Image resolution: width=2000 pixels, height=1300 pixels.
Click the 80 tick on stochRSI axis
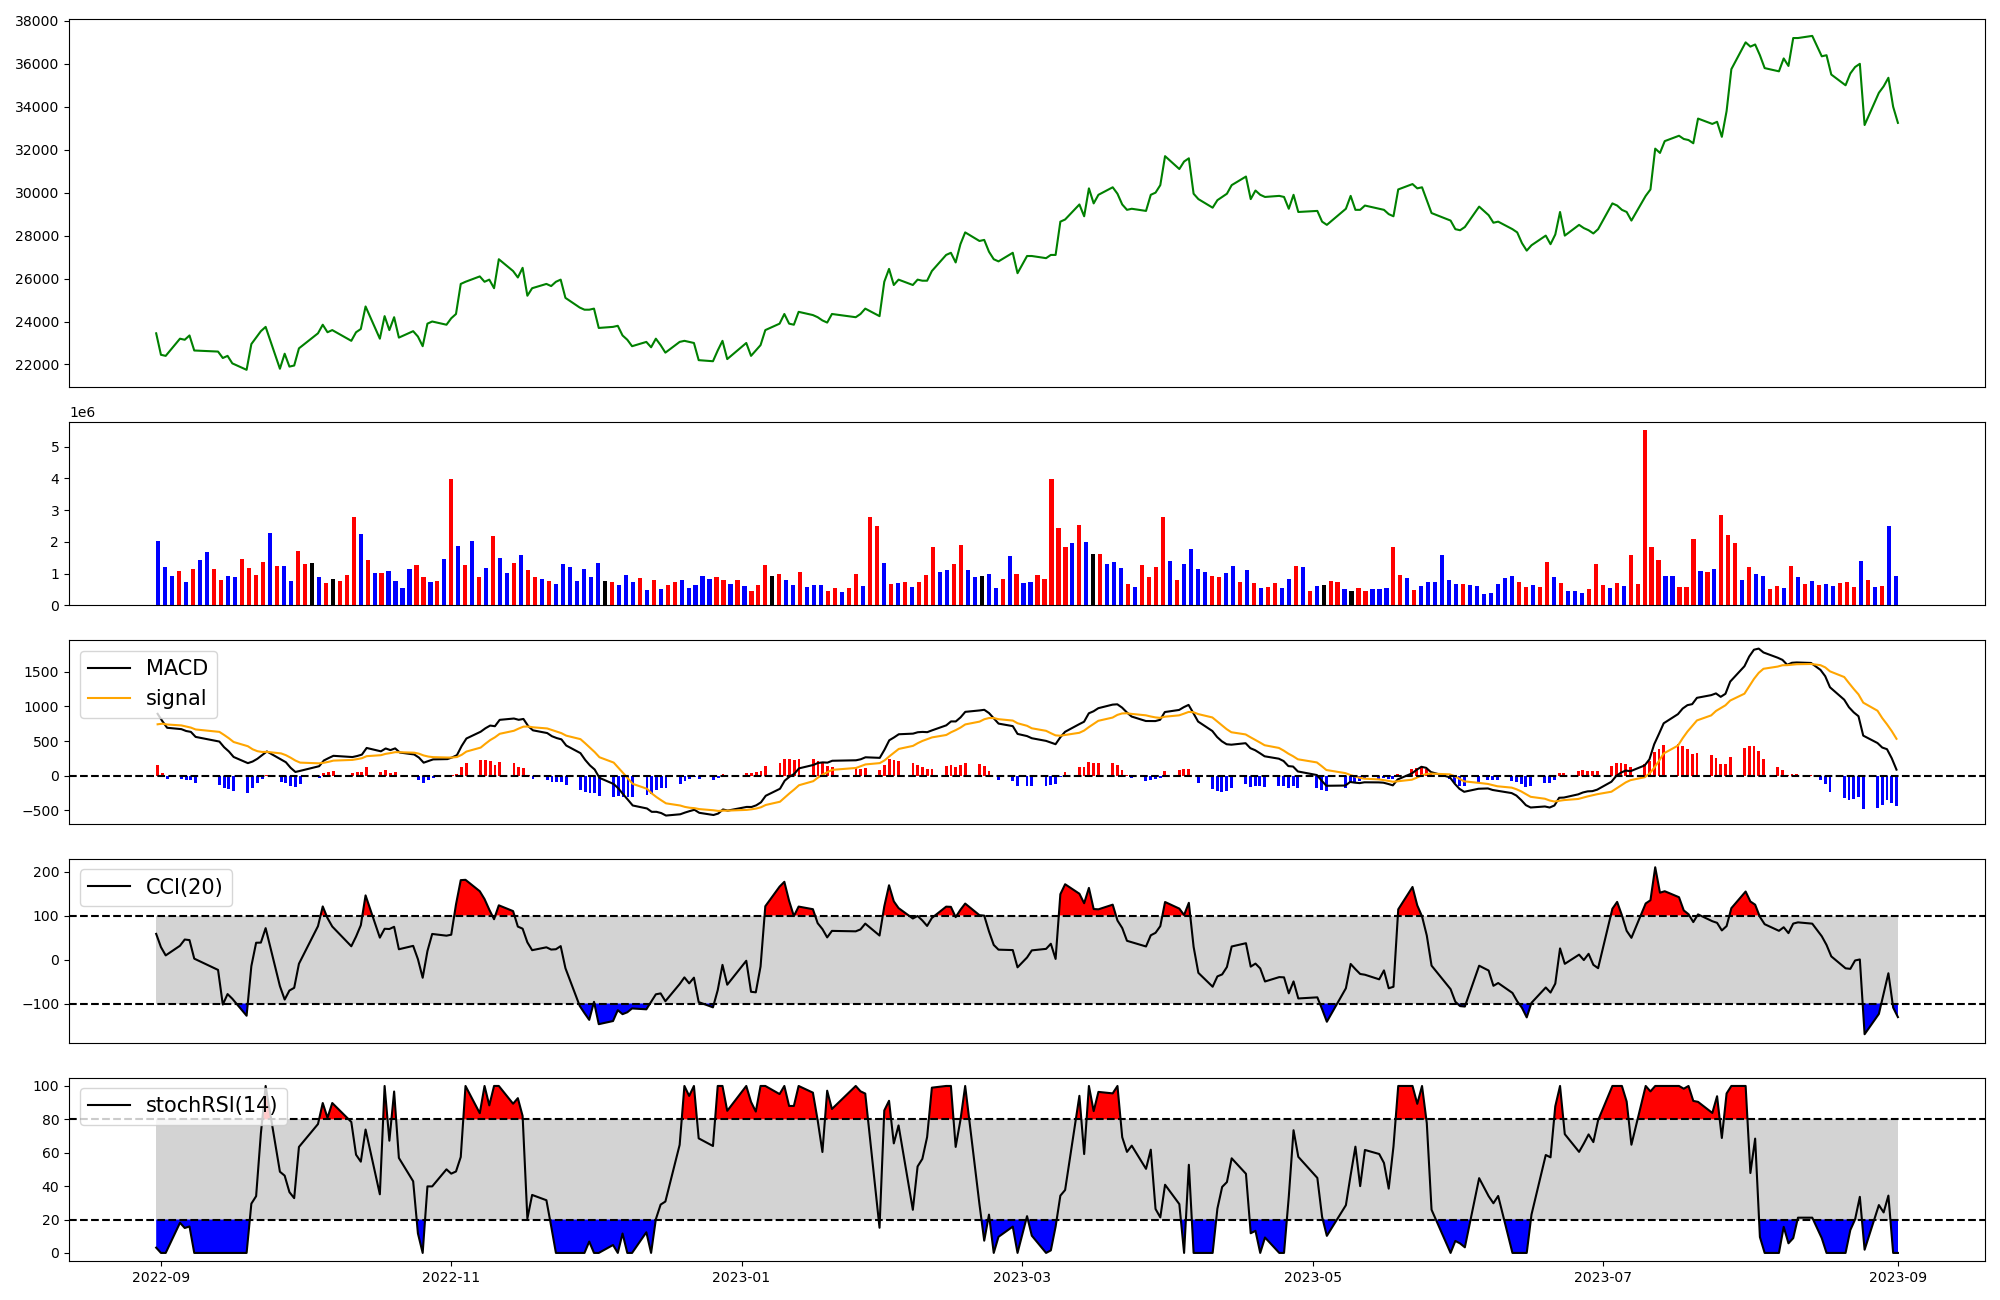[x=50, y=1120]
